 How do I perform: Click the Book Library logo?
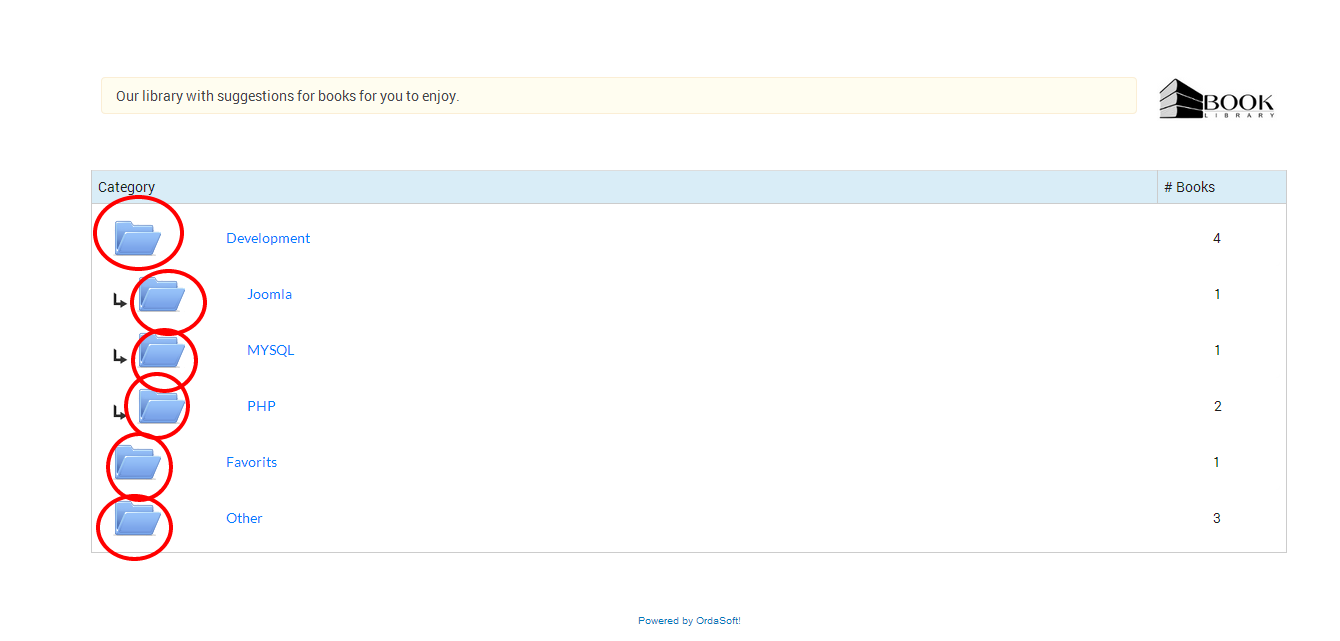pos(1216,99)
